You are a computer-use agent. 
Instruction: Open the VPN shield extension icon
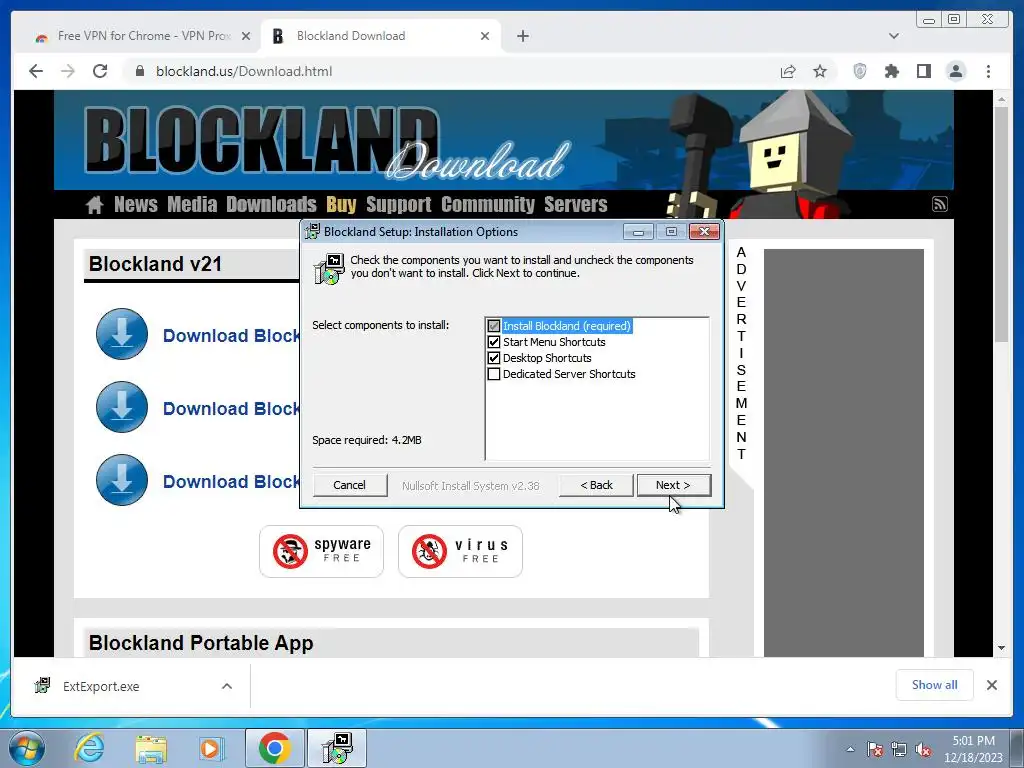click(x=860, y=71)
